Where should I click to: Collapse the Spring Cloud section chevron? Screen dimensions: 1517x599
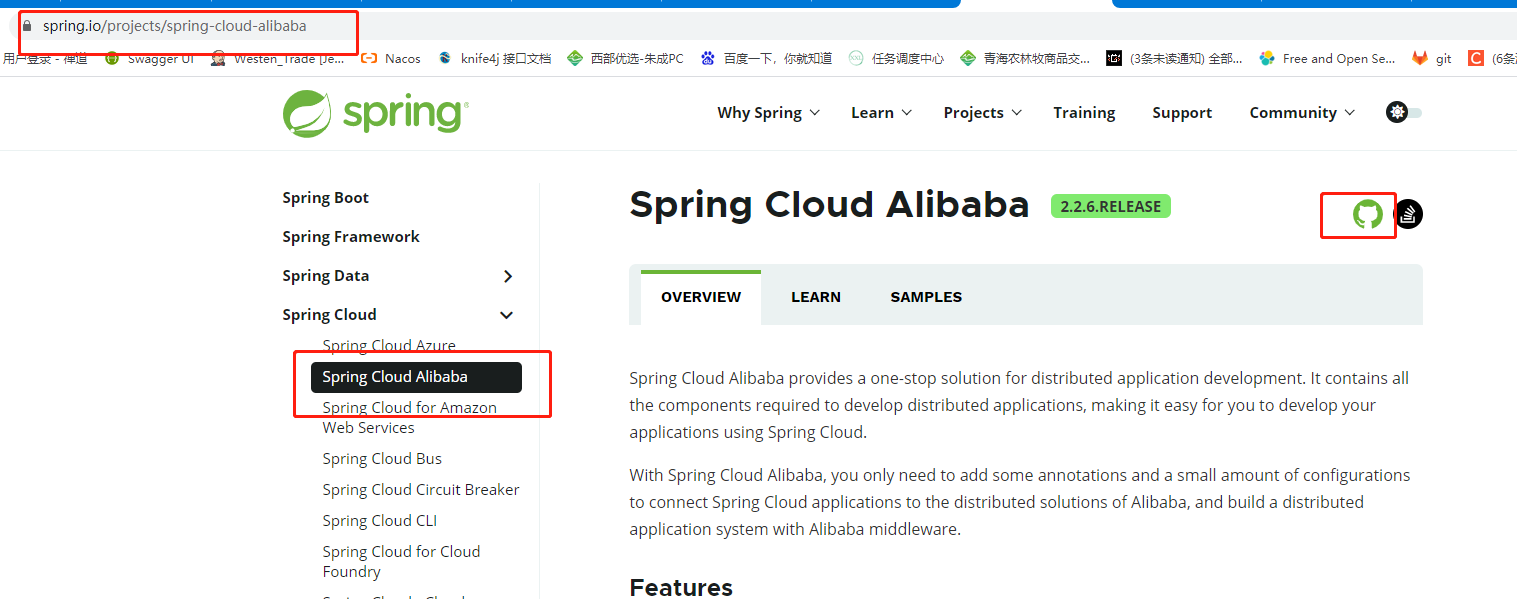507,314
